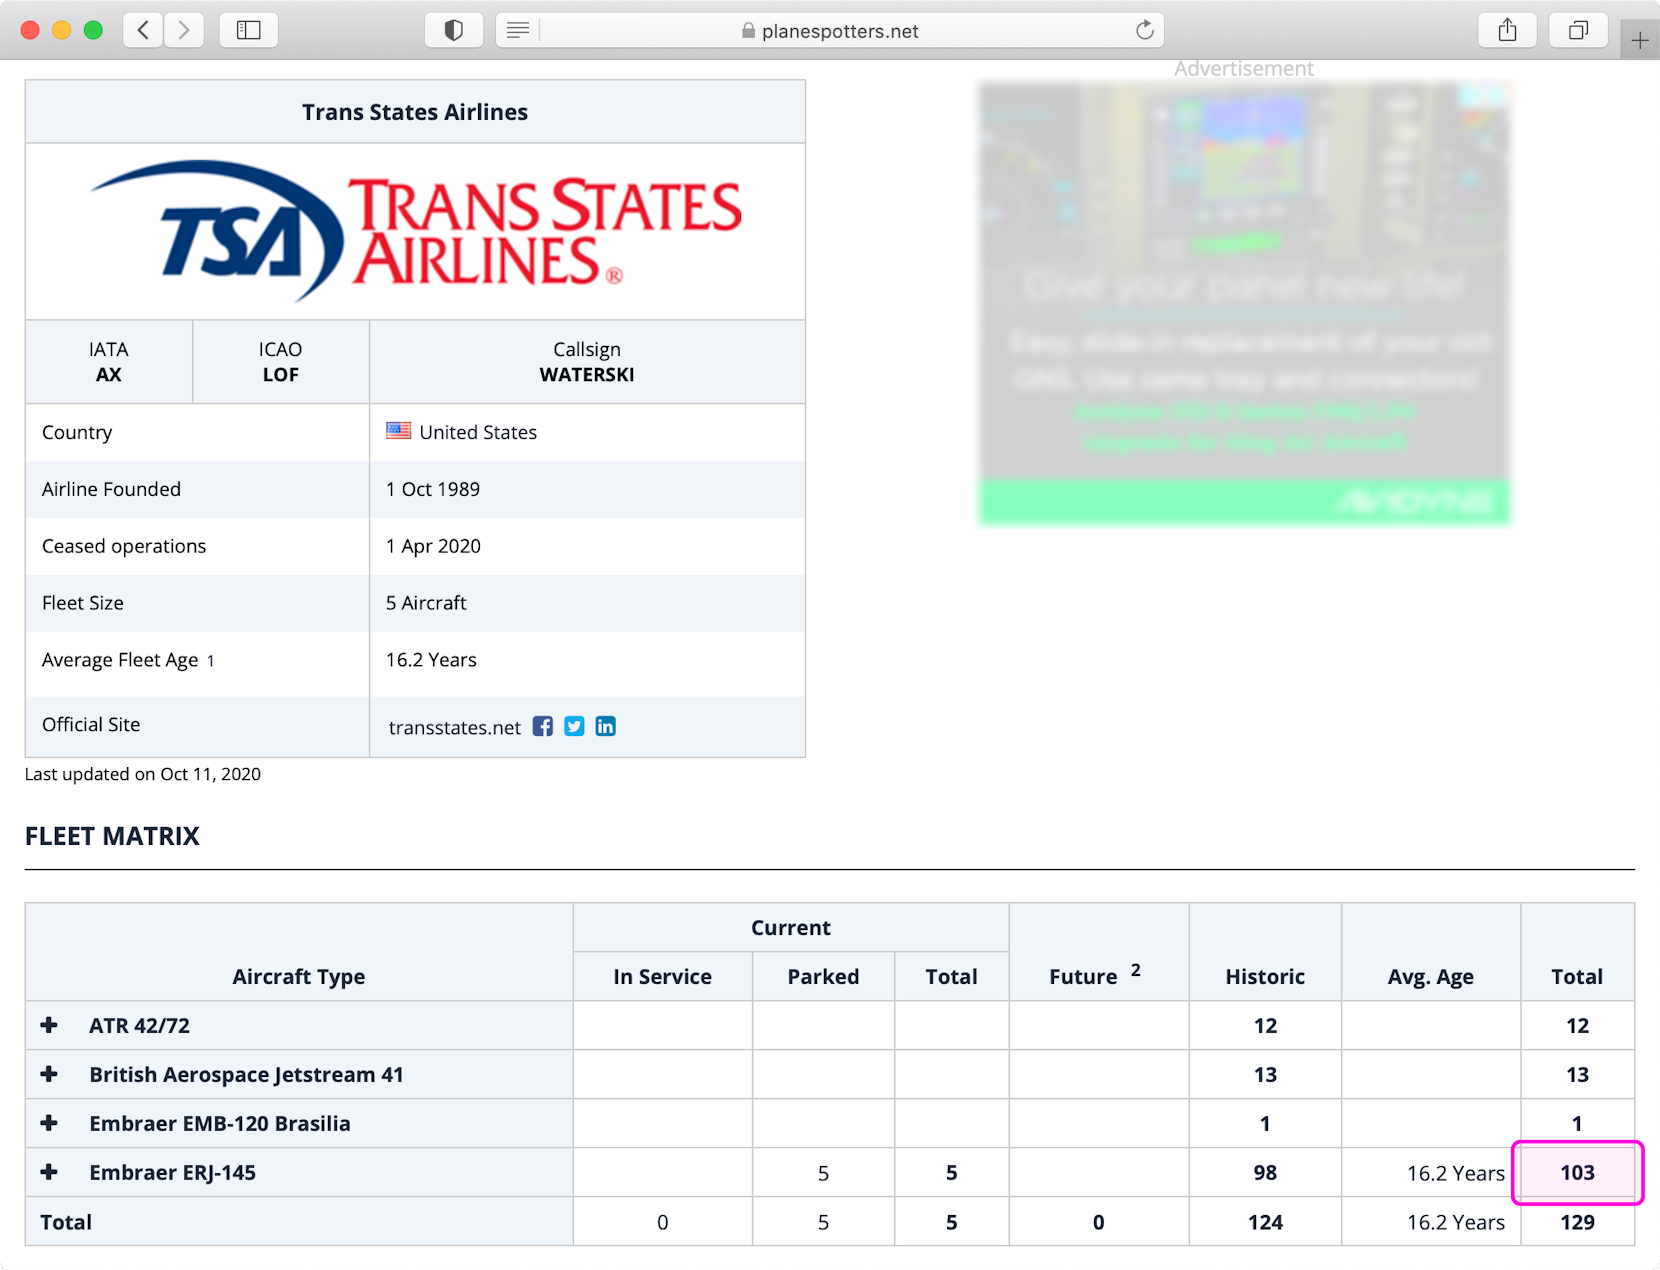Click the ATR 42/72 aircraft type
This screenshot has width=1660, height=1270.
[139, 1025]
